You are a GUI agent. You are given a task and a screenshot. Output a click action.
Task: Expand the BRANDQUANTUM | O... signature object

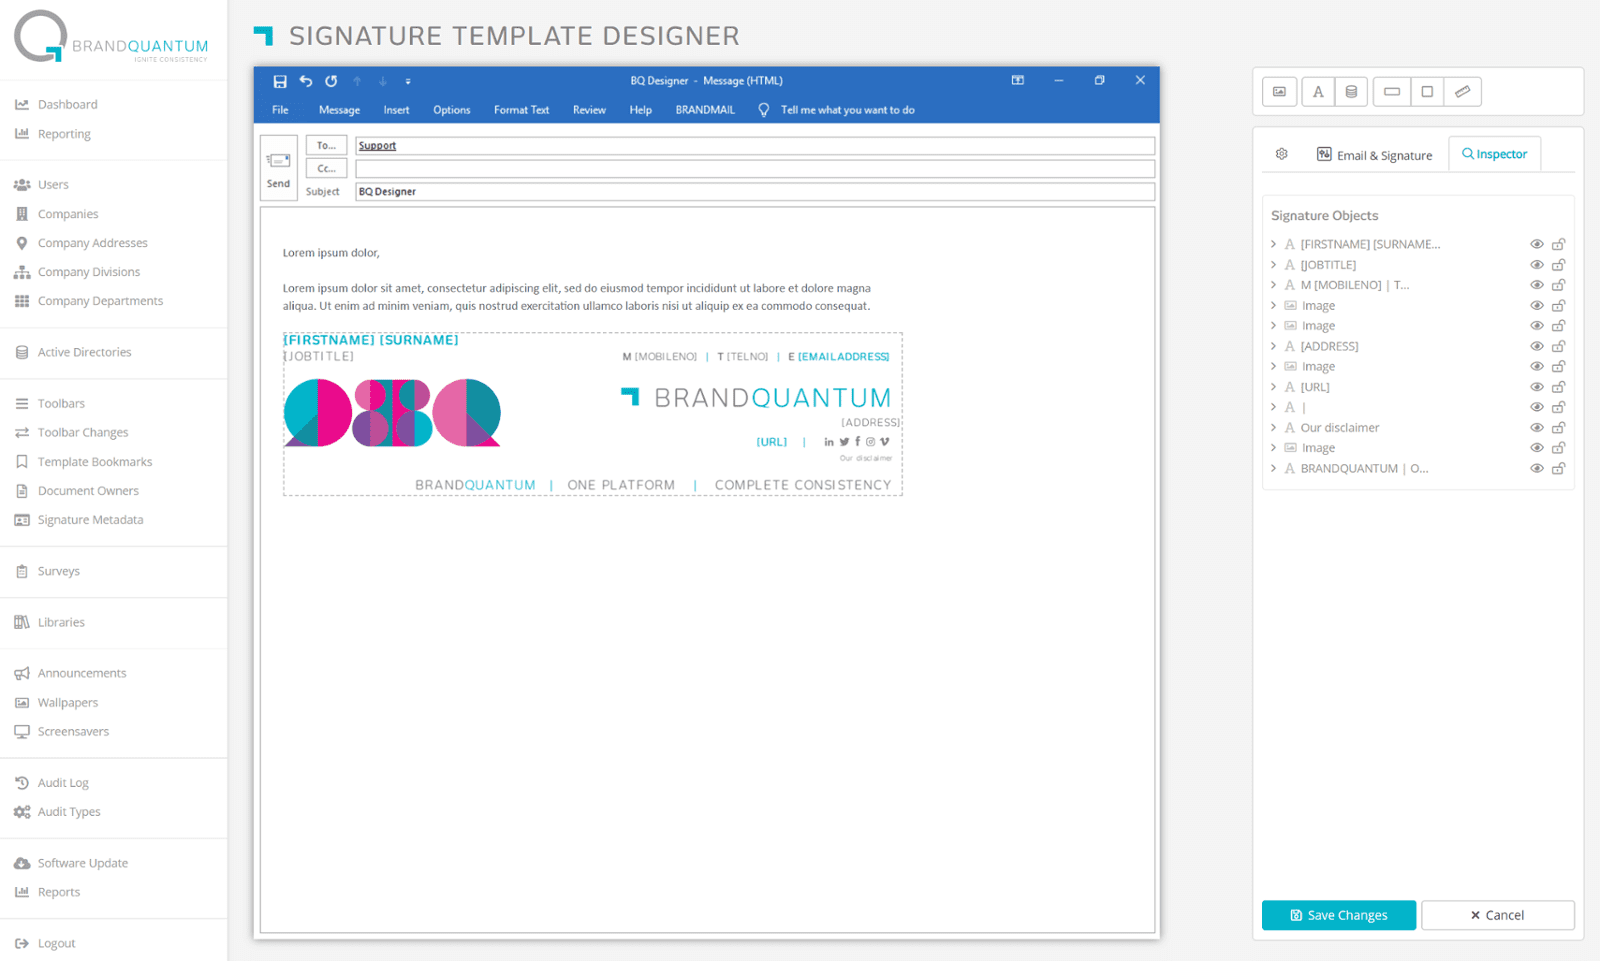coord(1272,468)
